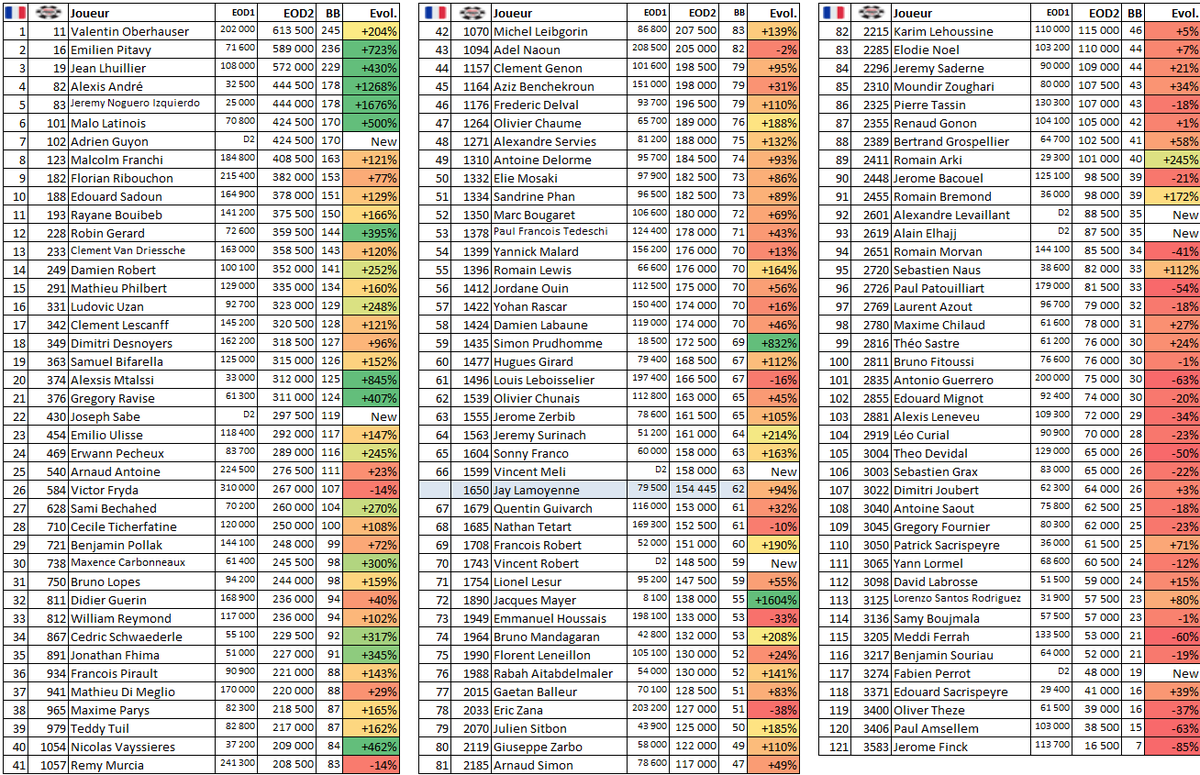
Task: Select the EOD2 header above 613 500
Action: tap(288, 14)
